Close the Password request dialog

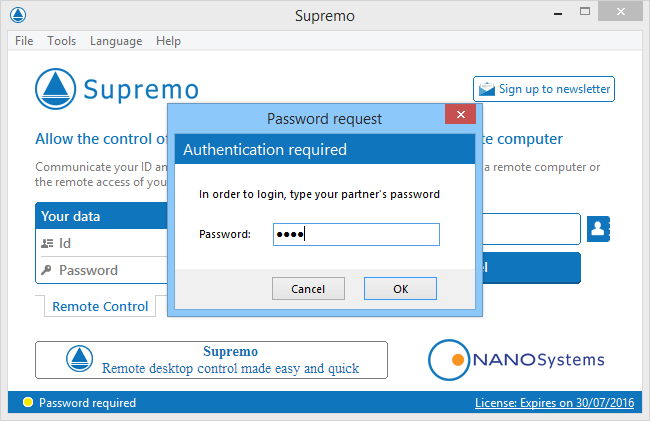pyautogui.click(x=460, y=116)
